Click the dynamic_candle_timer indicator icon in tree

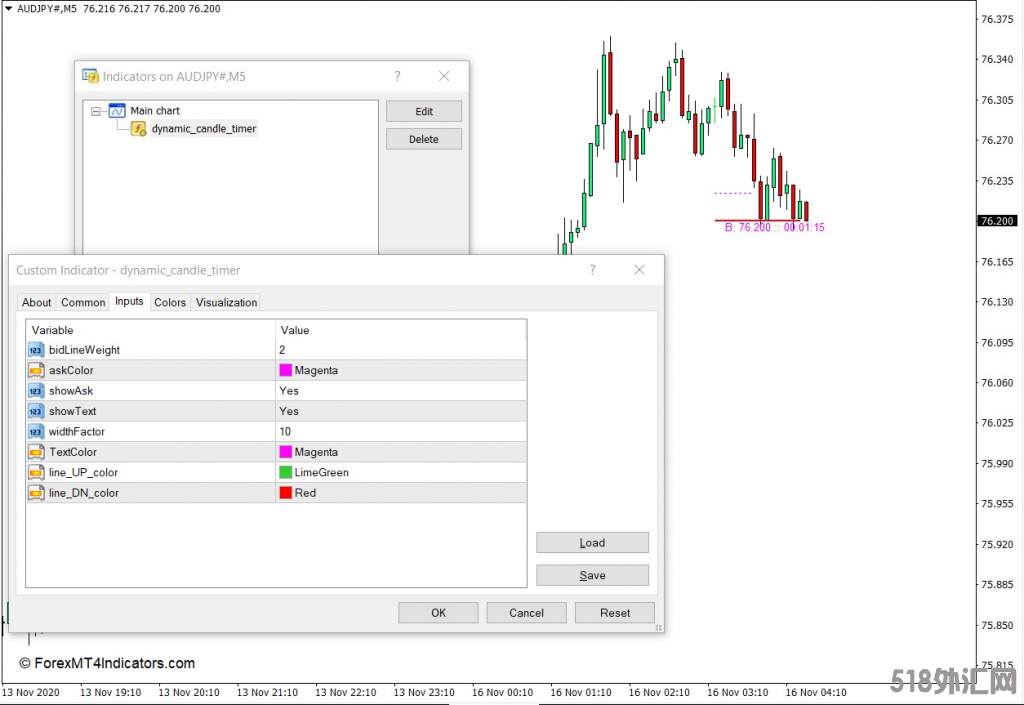(x=139, y=129)
